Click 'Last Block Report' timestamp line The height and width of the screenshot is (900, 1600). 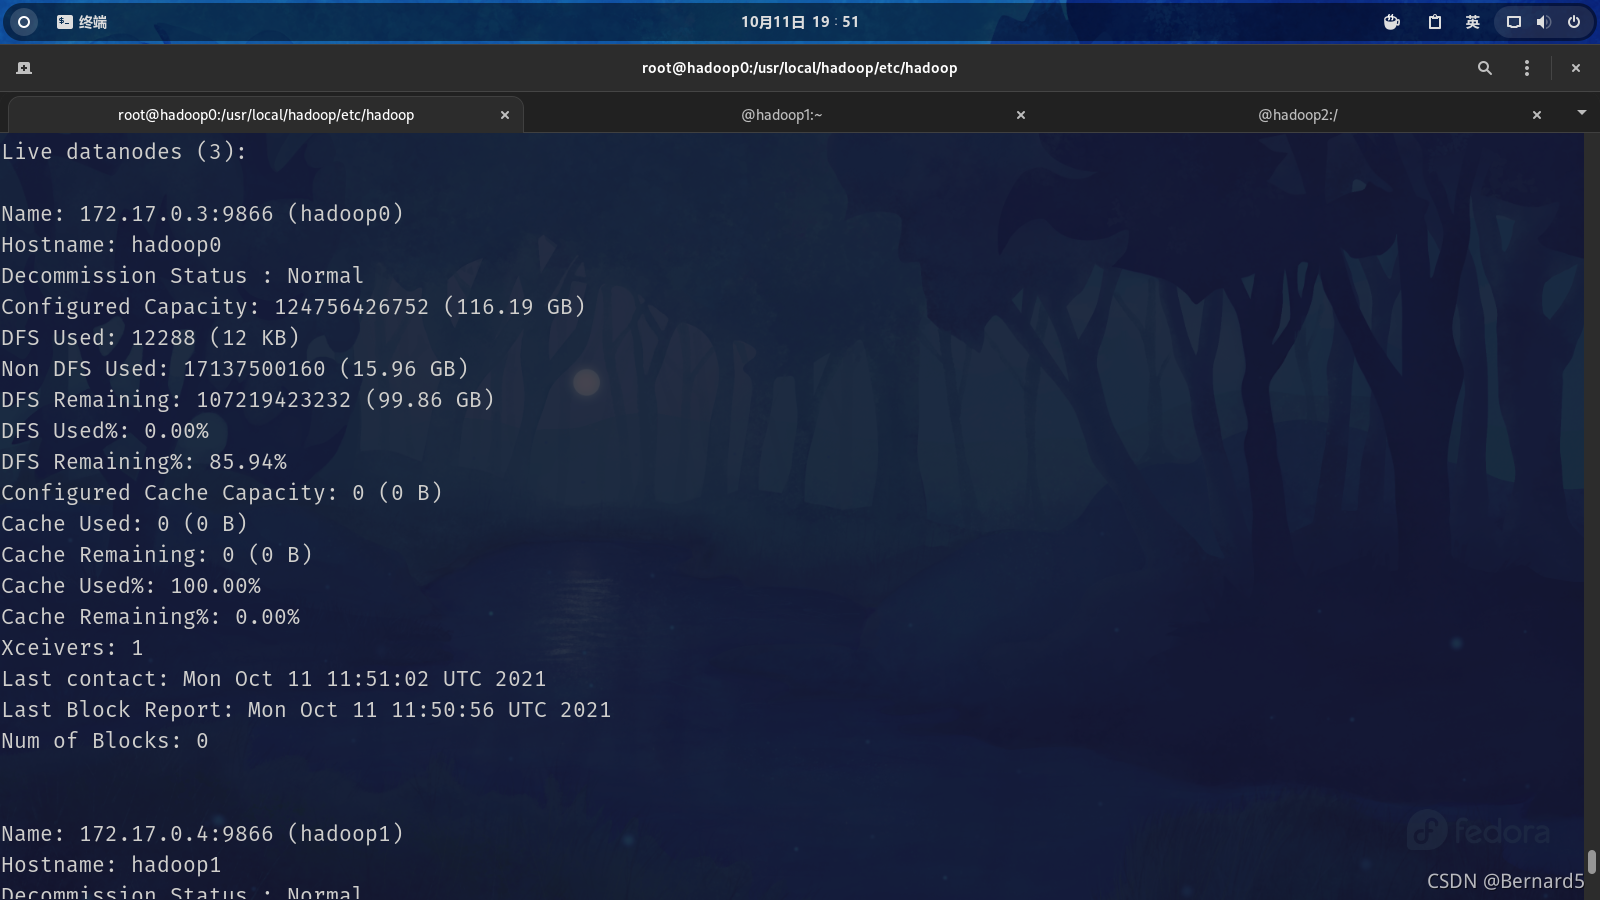click(x=306, y=710)
